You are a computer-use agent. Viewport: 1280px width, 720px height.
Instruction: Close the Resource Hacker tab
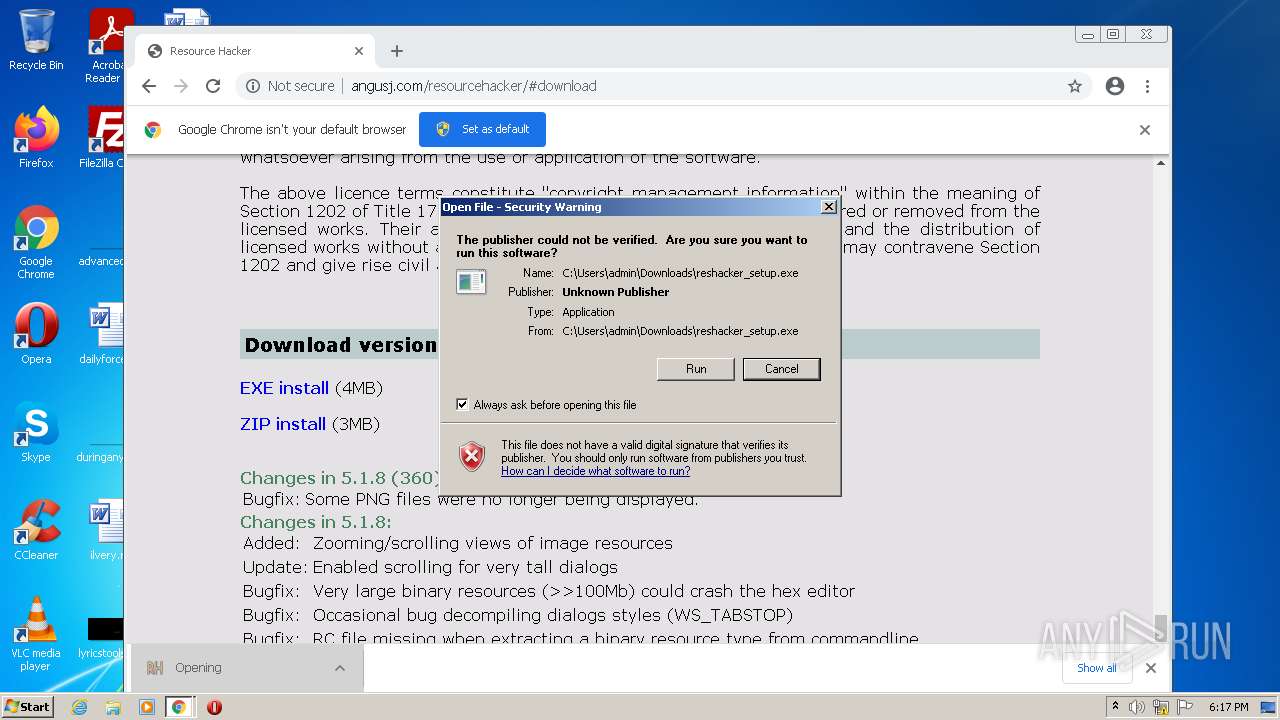point(359,51)
